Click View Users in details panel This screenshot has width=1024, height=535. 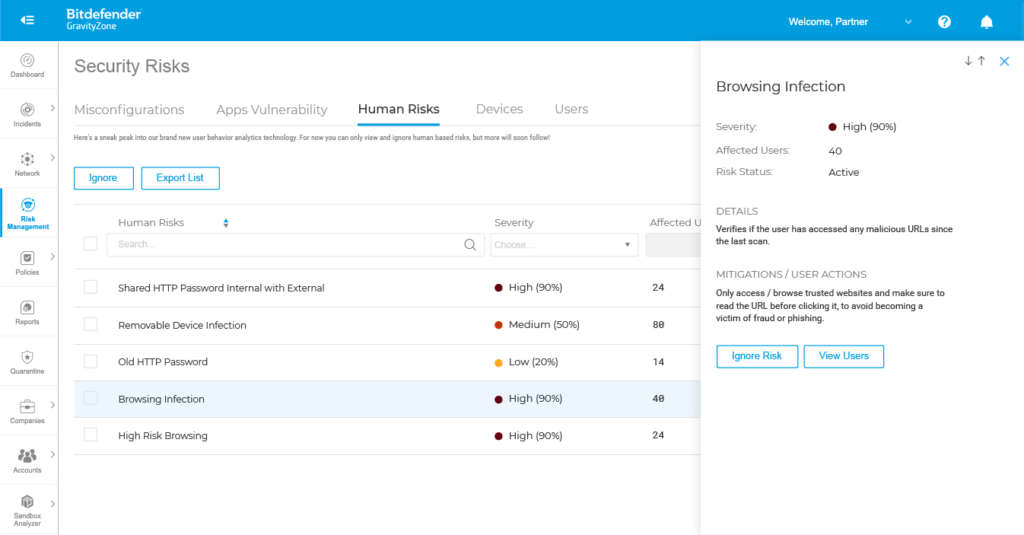click(x=843, y=356)
